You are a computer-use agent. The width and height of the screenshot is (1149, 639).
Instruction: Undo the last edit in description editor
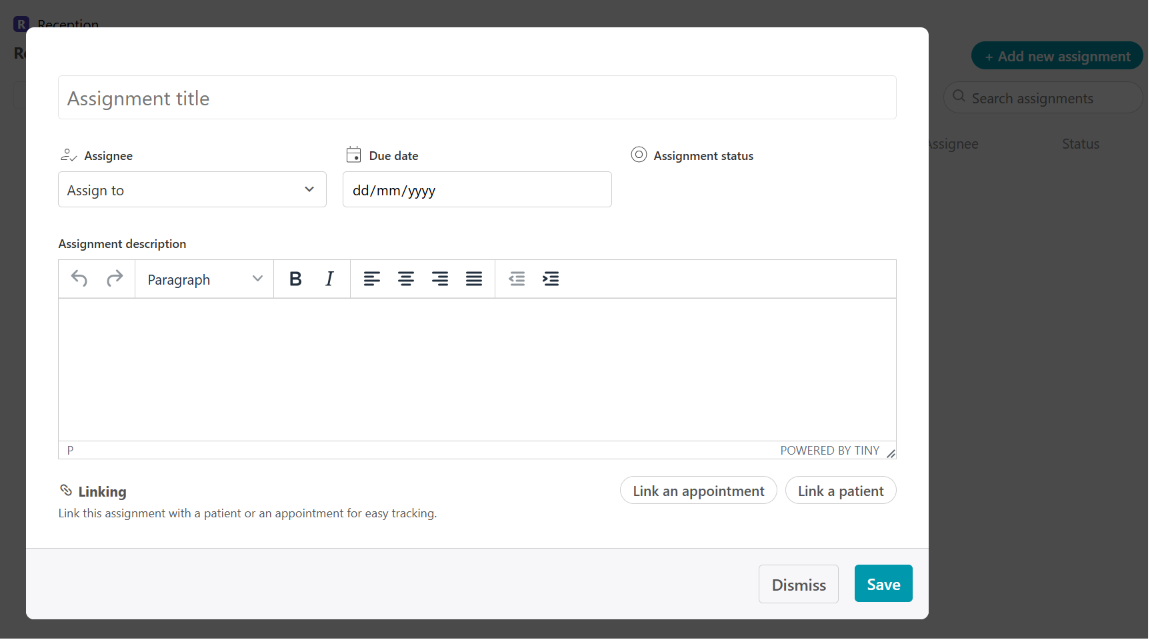pos(79,278)
